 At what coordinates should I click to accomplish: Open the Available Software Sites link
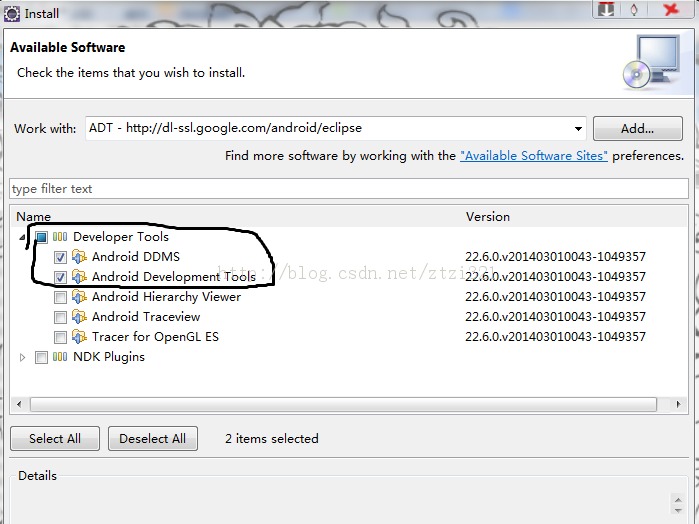pyautogui.click(x=534, y=156)
